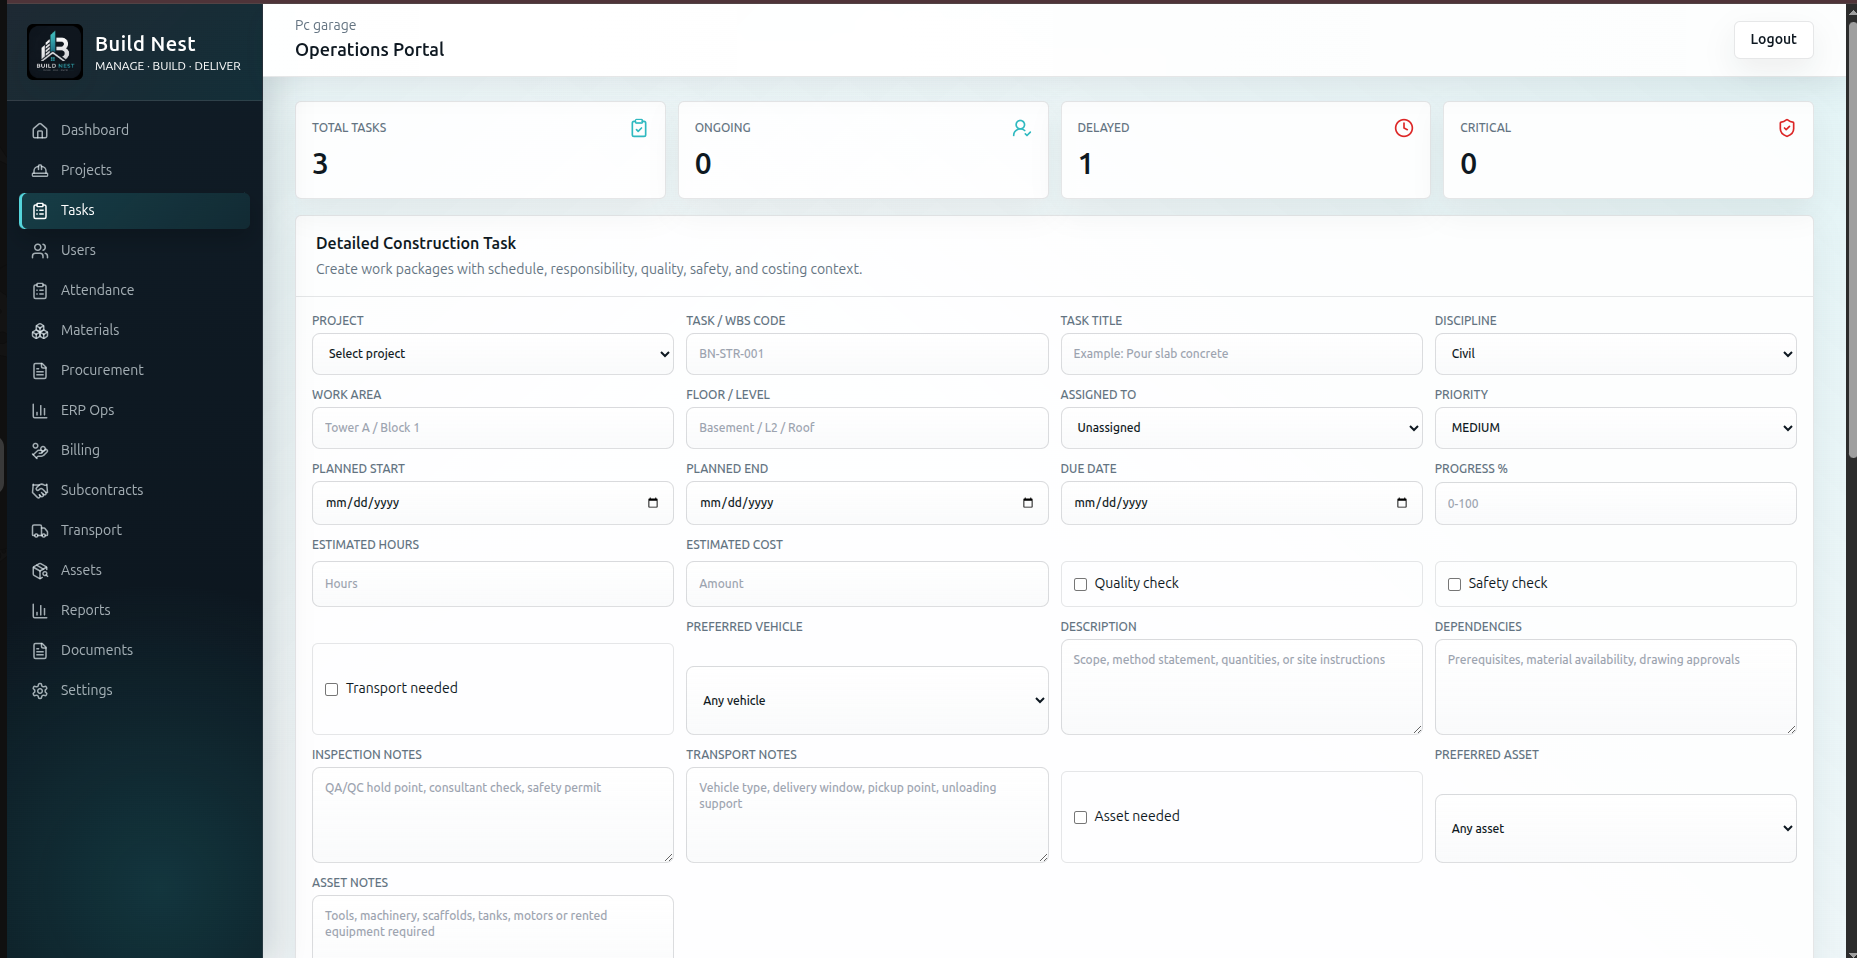Open the Planned Start calendar picker icon
The width and height of the screenshot is (1857, 958).
click(653, 503)
